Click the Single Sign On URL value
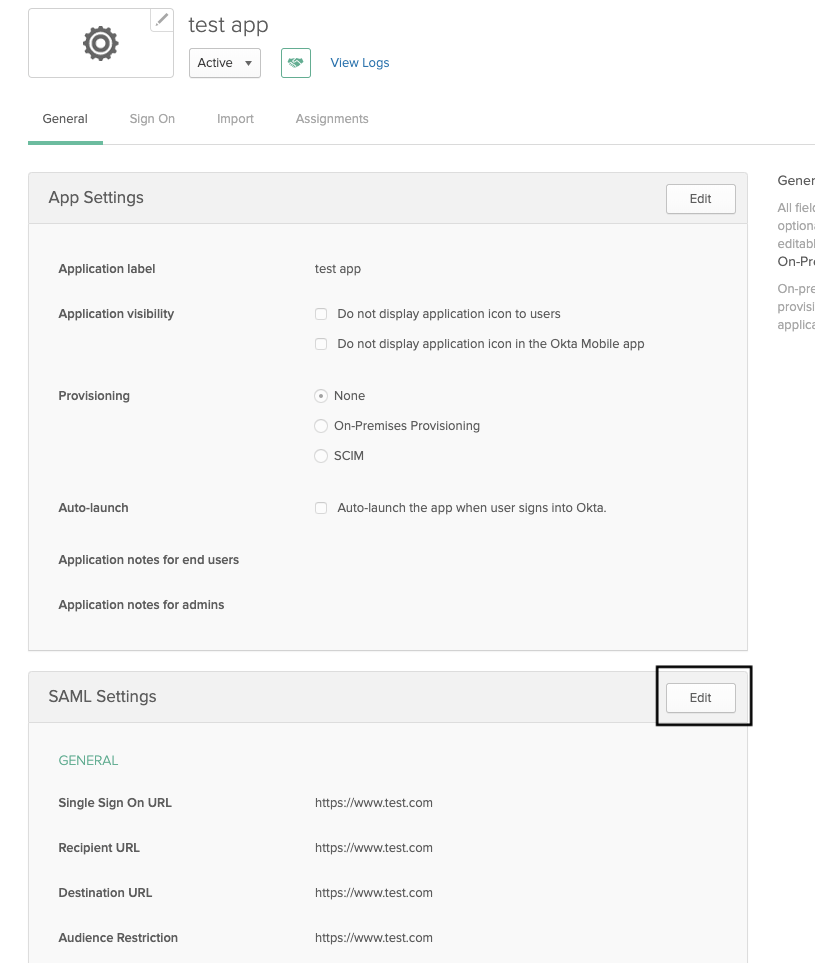 click(x=374, y=803)
